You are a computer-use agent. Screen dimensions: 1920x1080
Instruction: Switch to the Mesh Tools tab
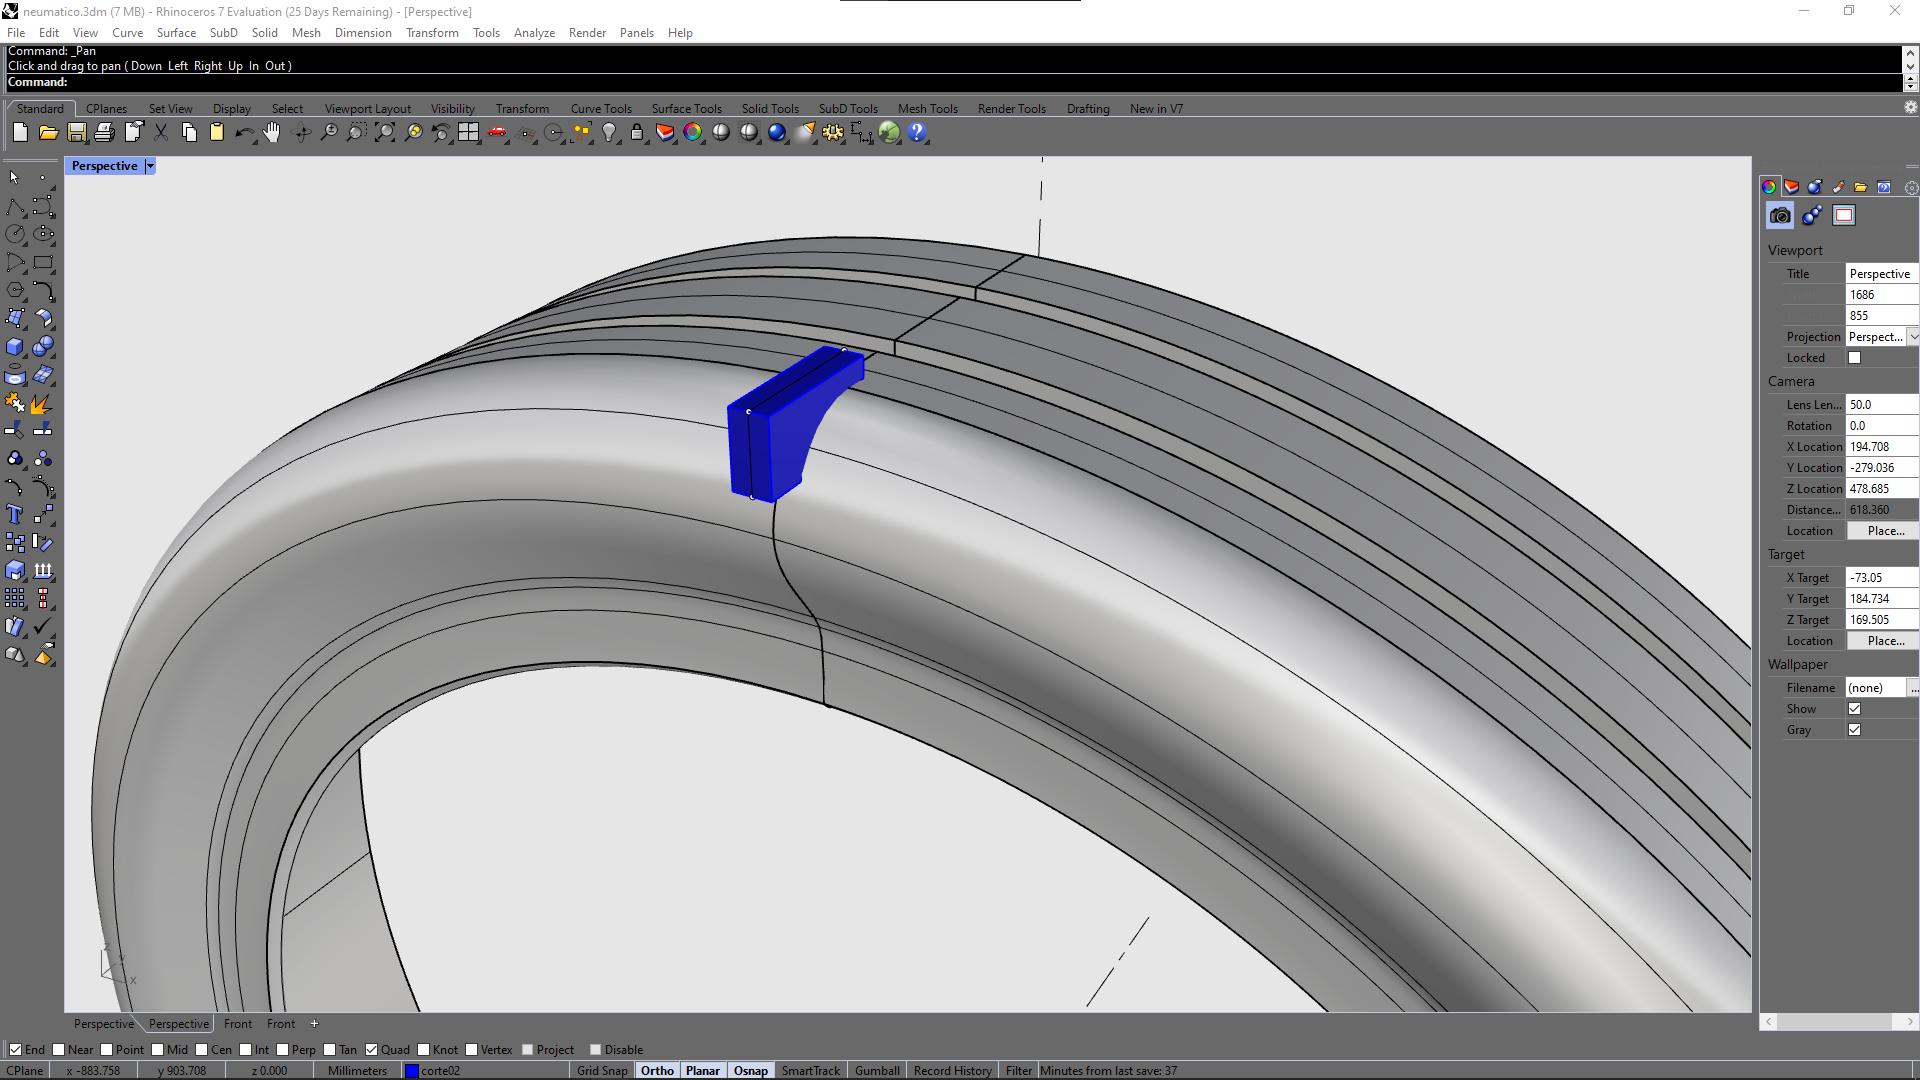coord(927,109)
